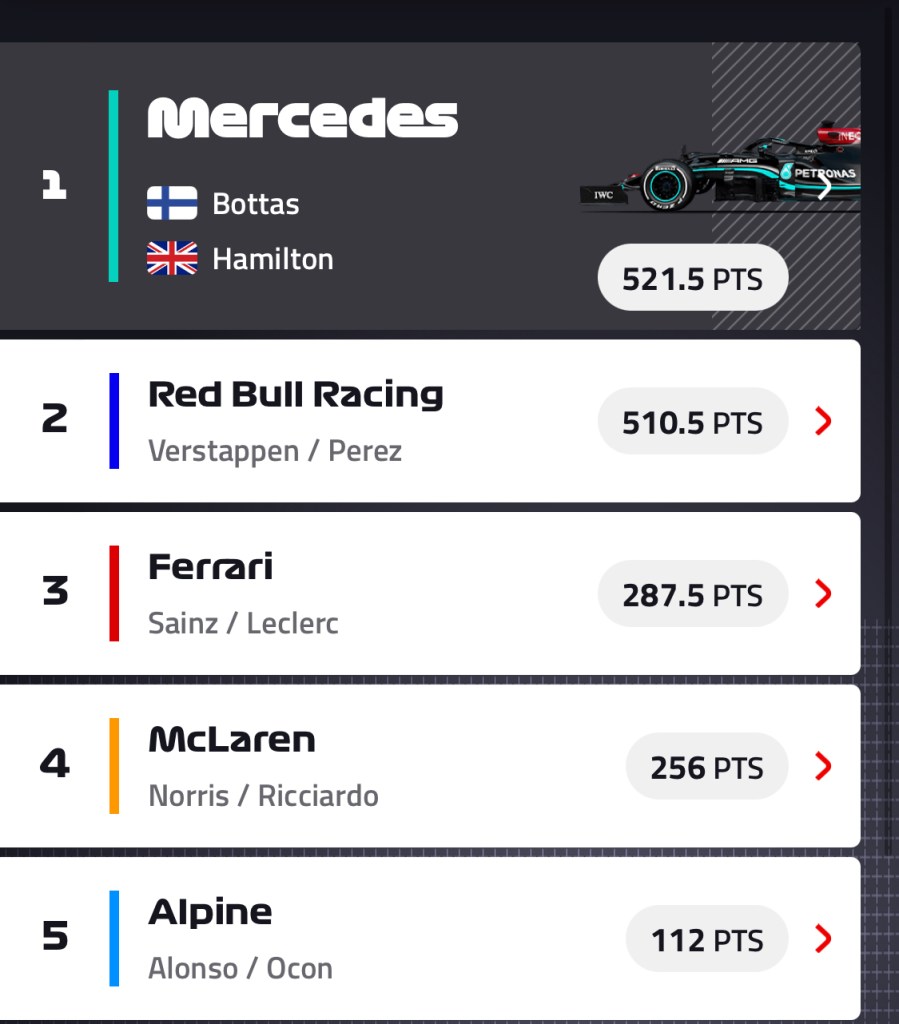The width and height of the screenshot is (899, 1024).
Task: Expand Ferrari row using red arrow
Action: [823, 594]
